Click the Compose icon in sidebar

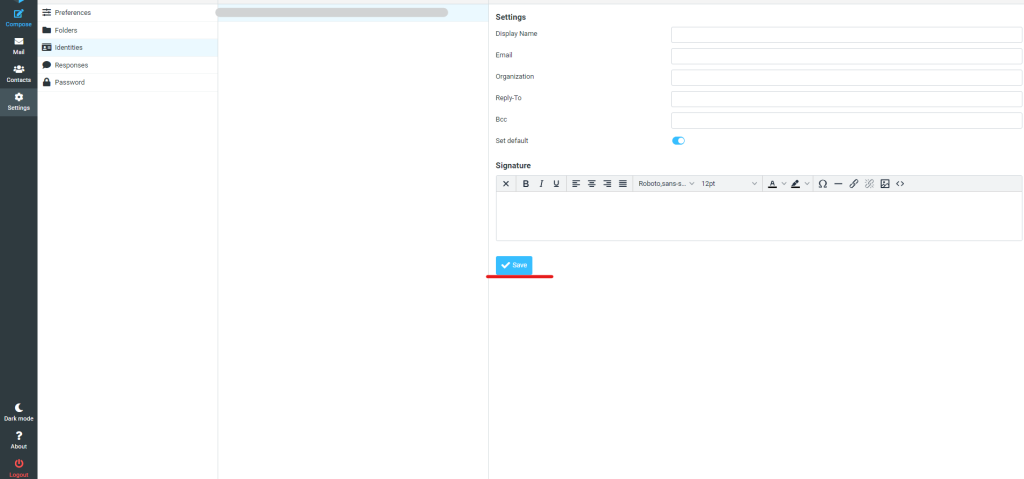coord(18,17)
